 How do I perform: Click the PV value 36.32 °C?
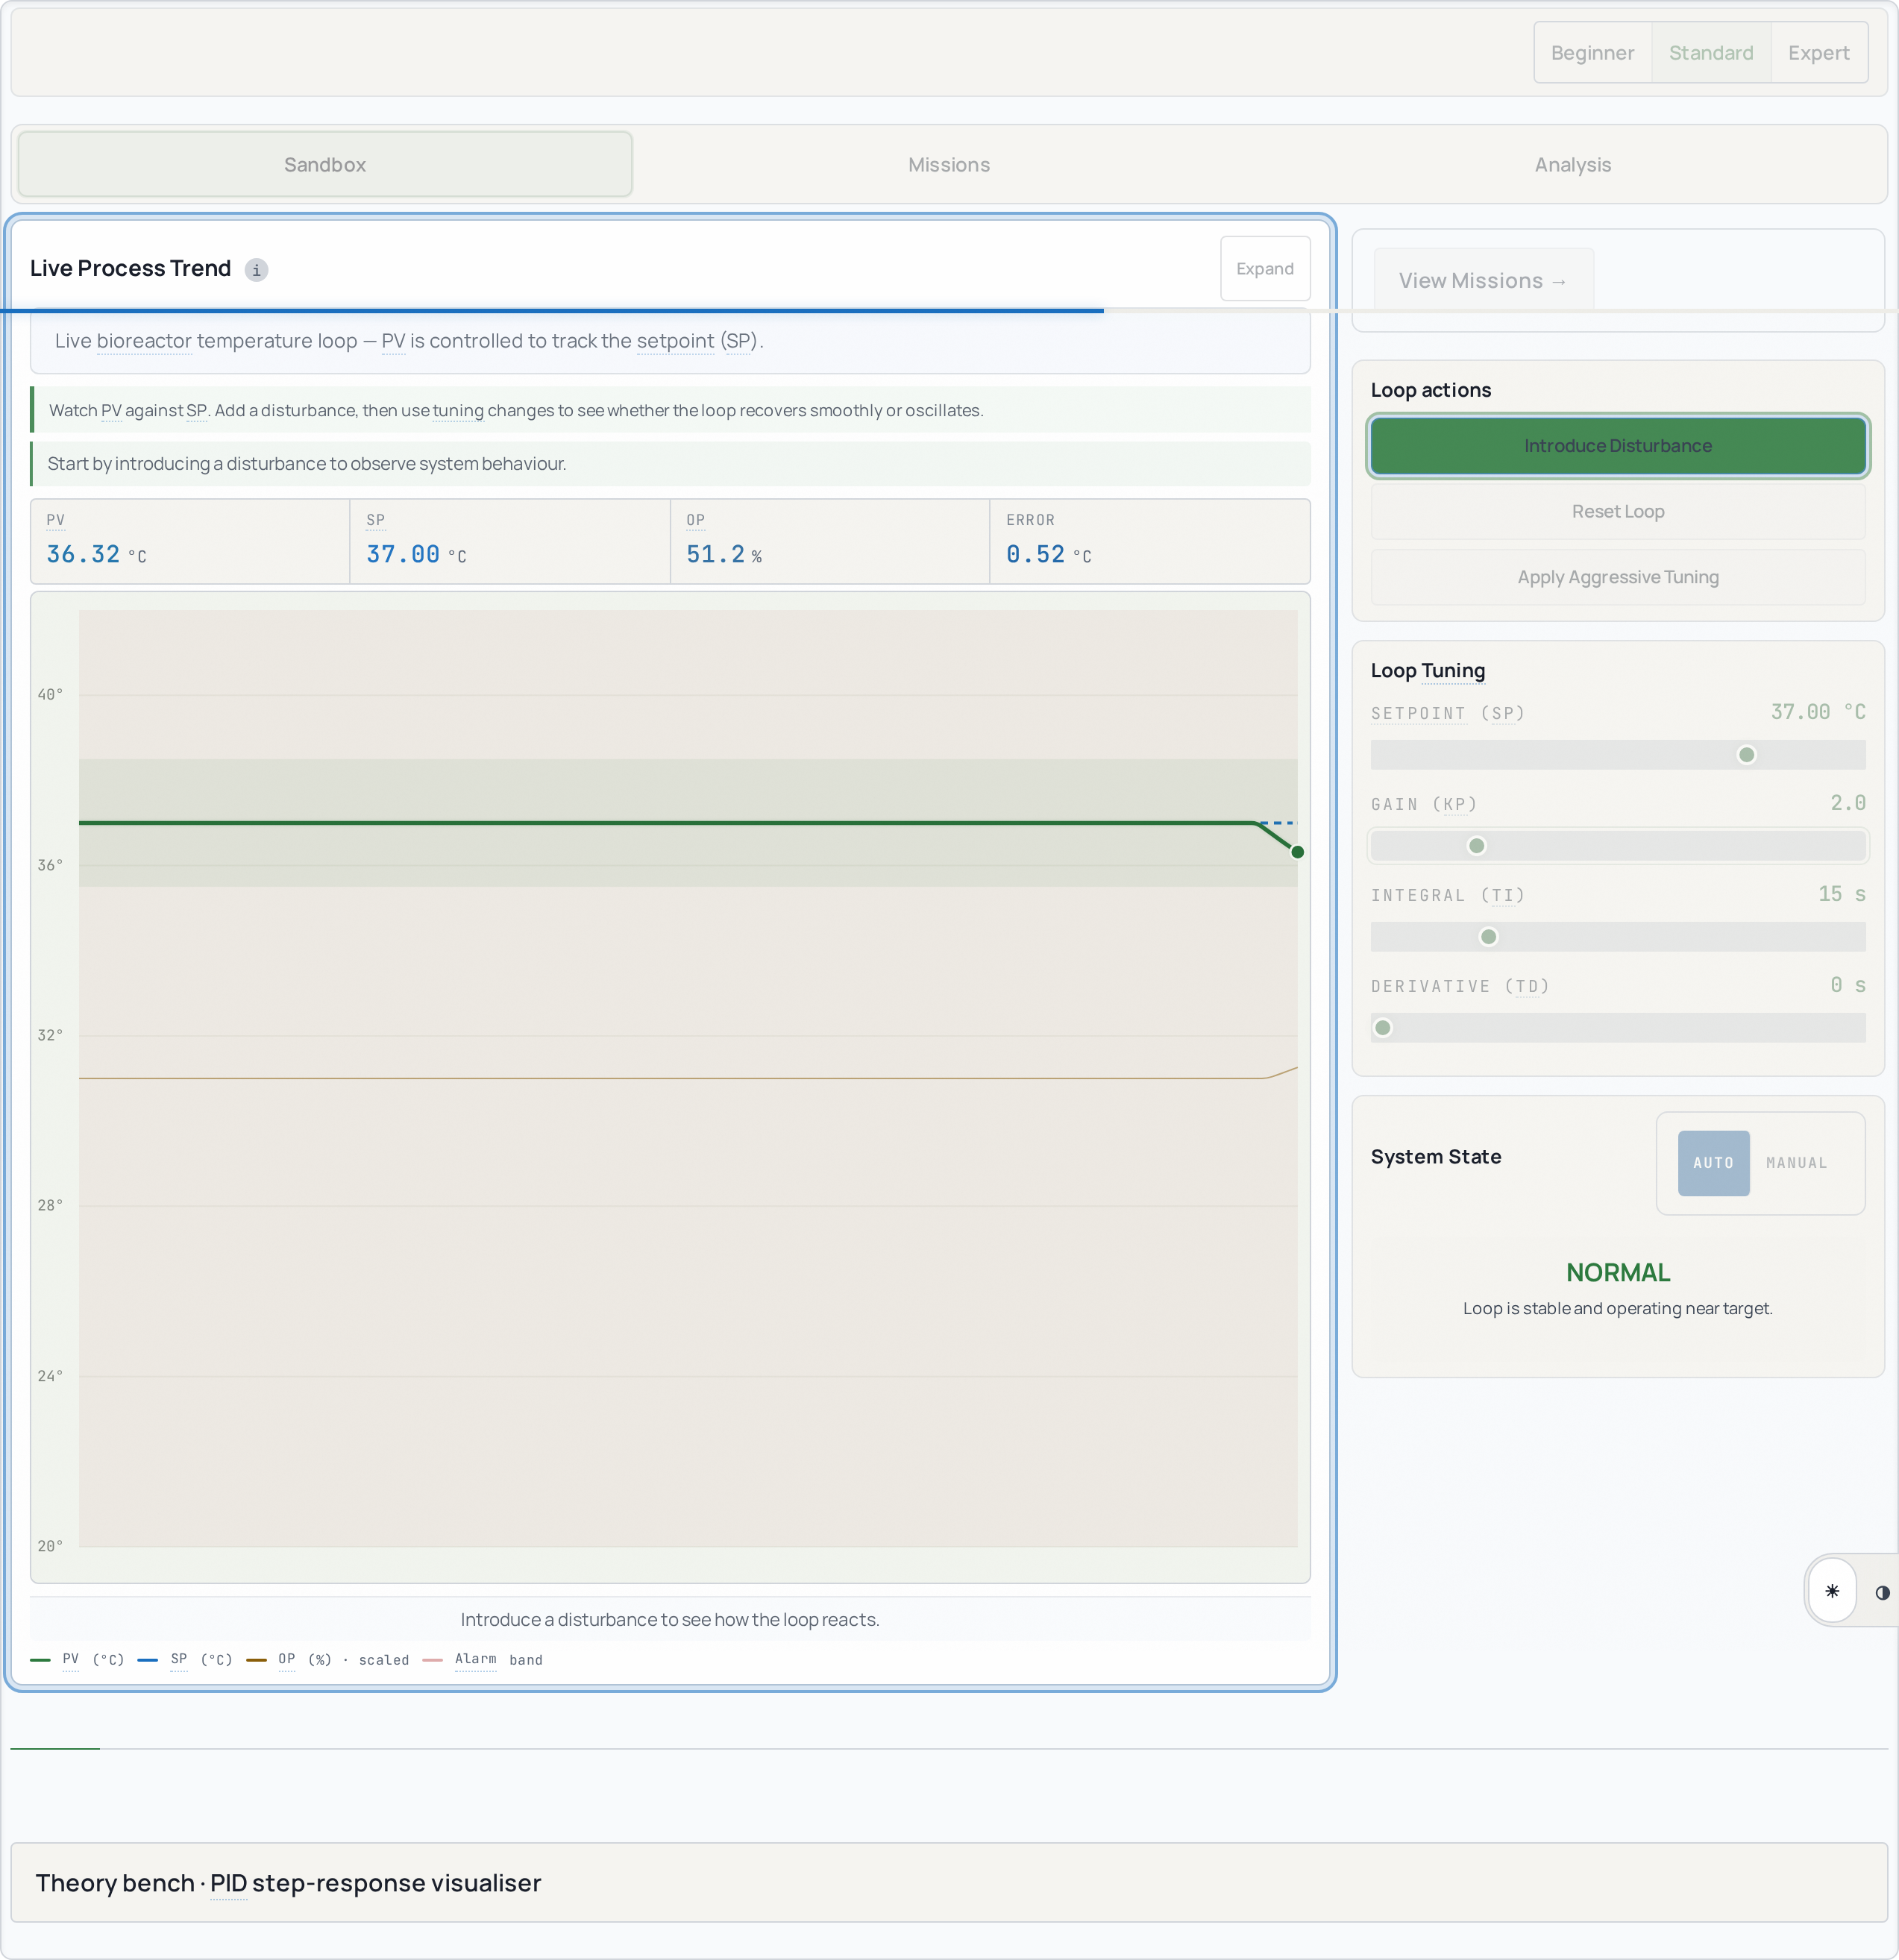tap(96, 555)
